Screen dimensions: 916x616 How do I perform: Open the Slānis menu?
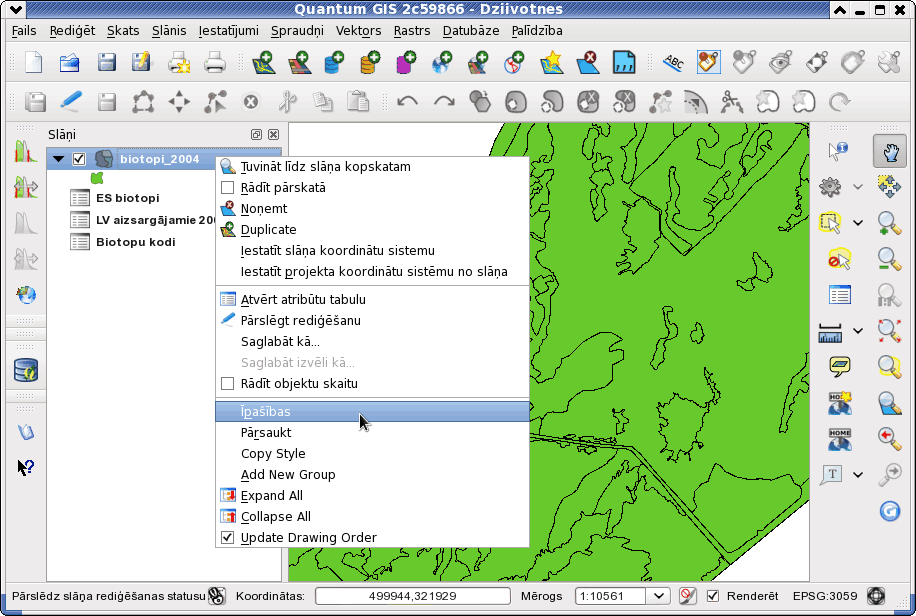point(169,30)
